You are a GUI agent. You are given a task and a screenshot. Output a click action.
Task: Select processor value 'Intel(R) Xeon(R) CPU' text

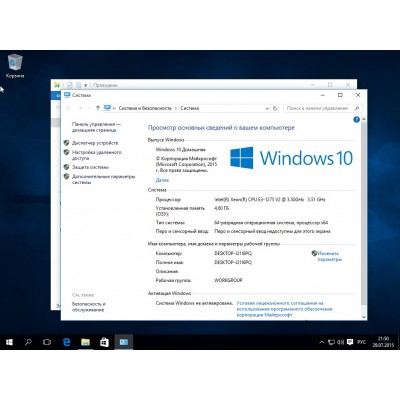click(270, 199)
